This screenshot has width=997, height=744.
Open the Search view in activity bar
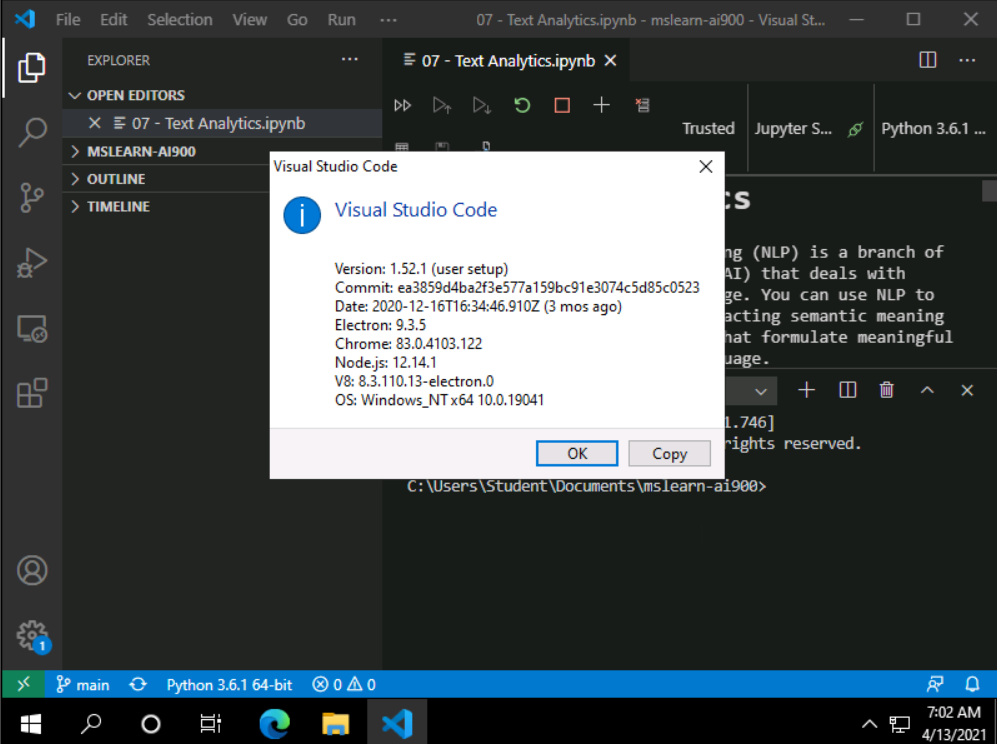point(32,131)
